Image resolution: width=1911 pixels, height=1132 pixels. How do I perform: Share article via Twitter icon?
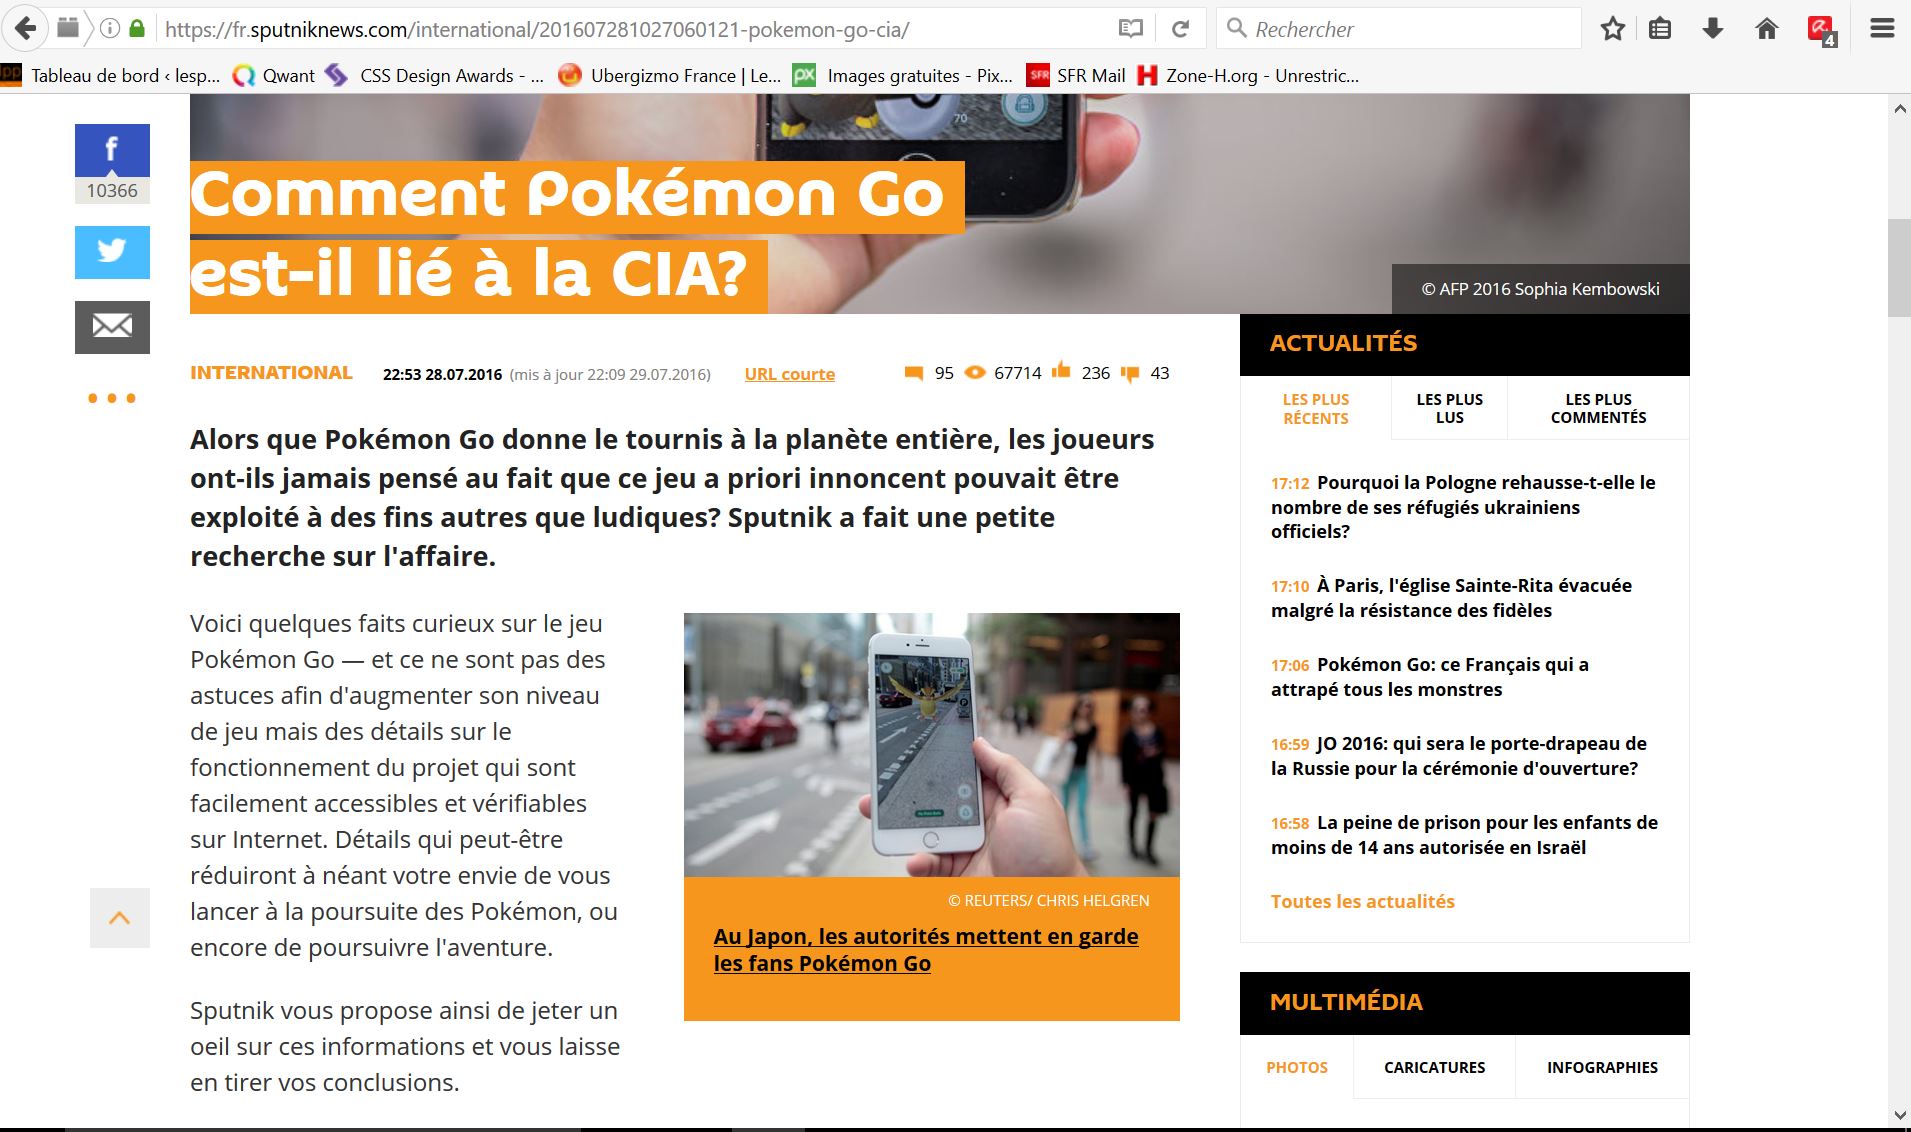pos(112,252)
